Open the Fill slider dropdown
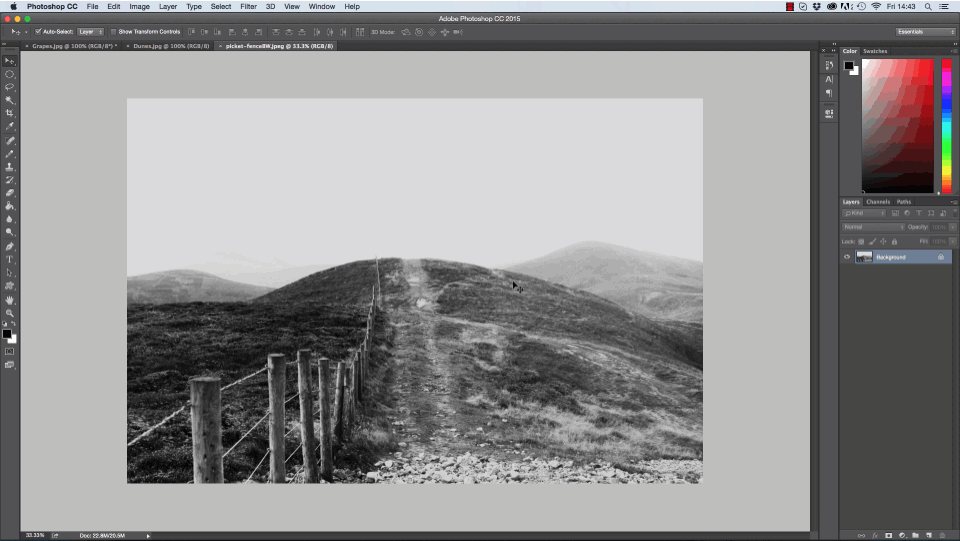 pos(953,242)
